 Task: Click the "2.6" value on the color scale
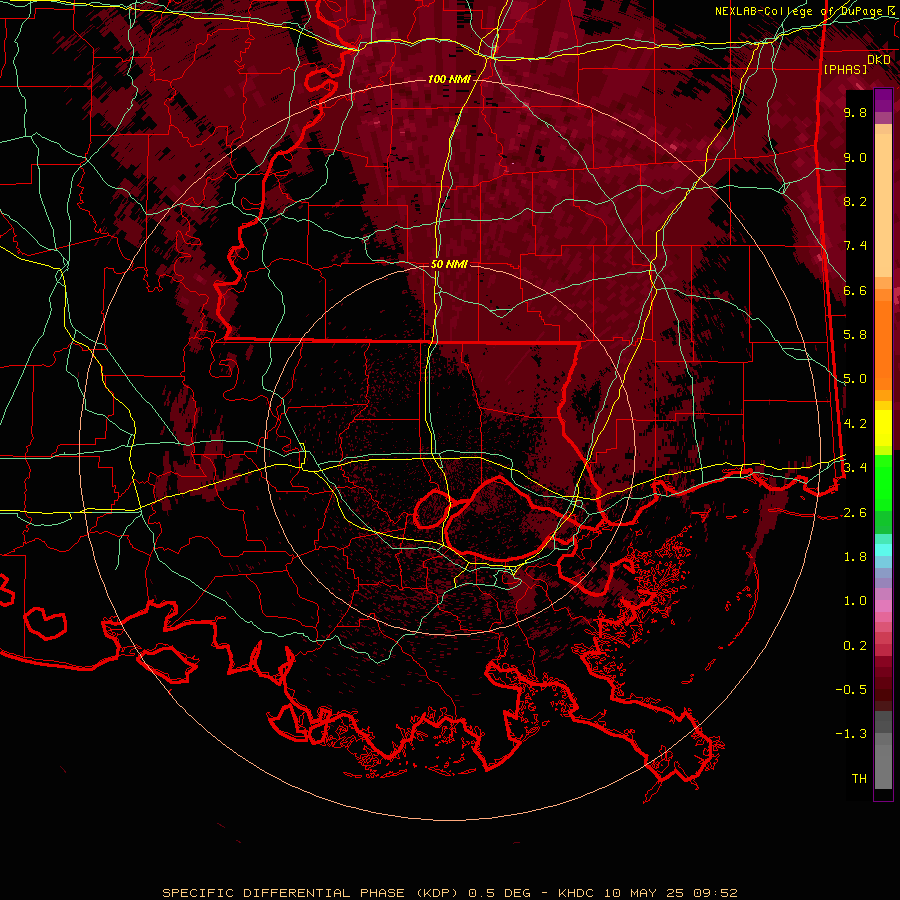point(855,513)
